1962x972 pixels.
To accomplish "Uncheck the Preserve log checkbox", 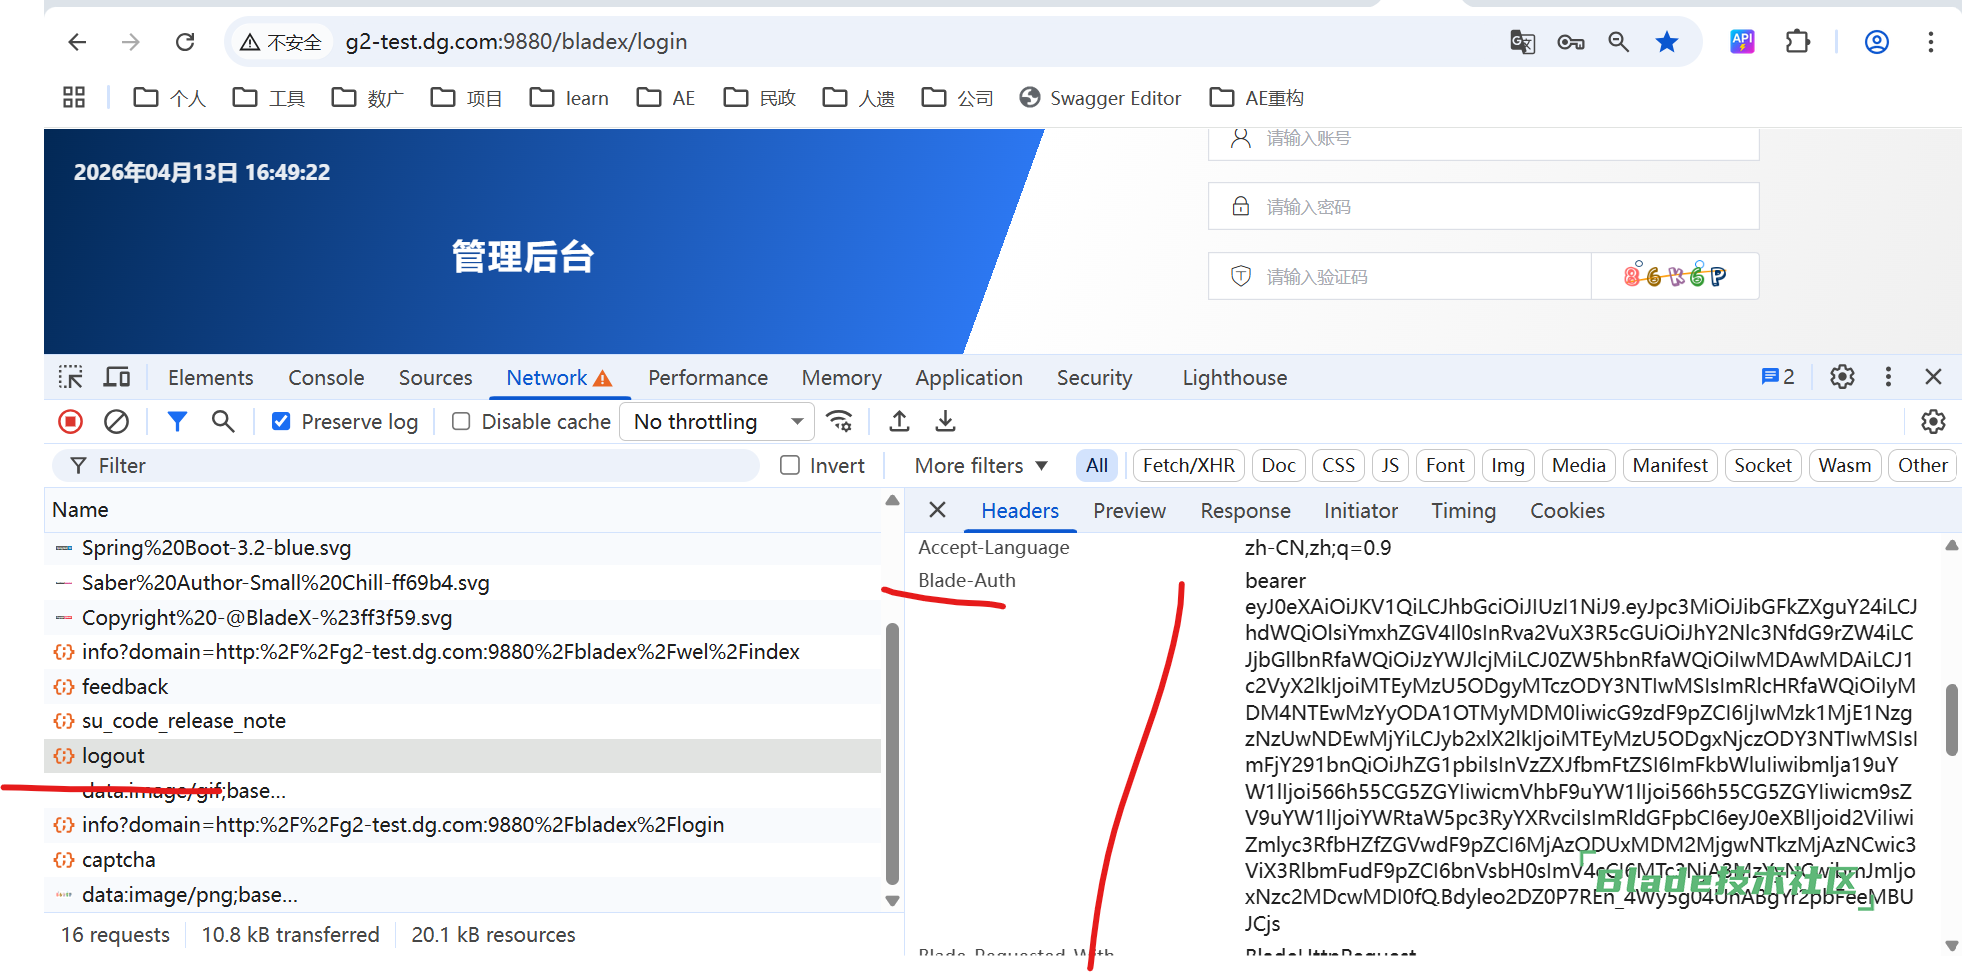I will click(x=282, y=422).
